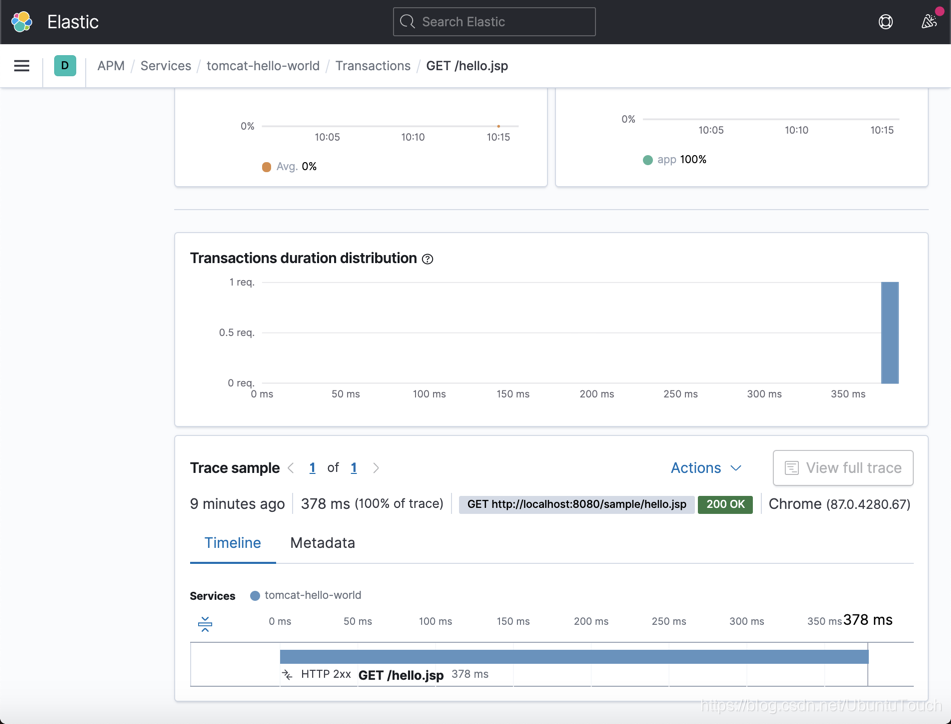Click the Search Elastic field
Image resolution: width=951 pixels, height=724 pixels.
pyautogui.click(x=494, y=22)
